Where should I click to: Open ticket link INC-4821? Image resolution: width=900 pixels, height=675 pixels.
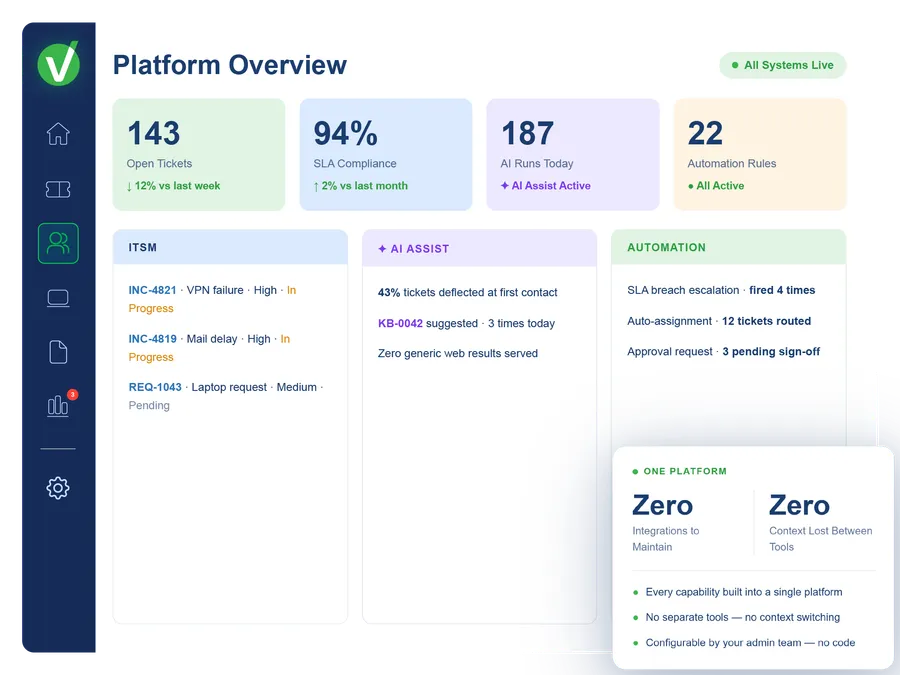[152, 290]
